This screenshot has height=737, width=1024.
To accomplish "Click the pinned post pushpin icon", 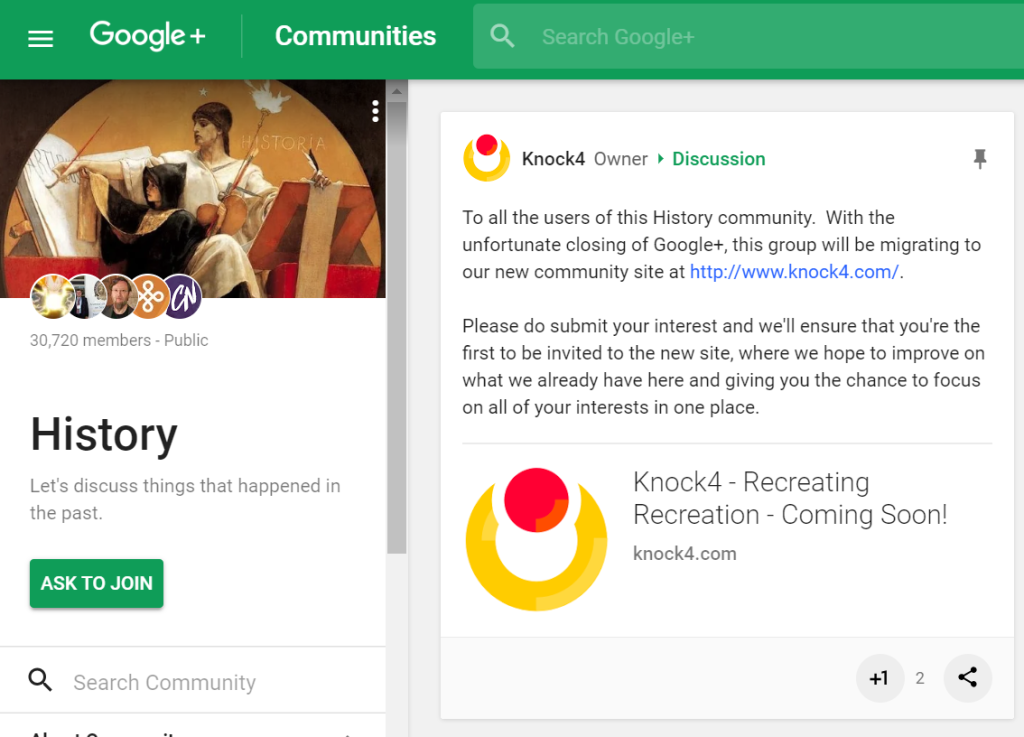I will click(x=980, y=159).
